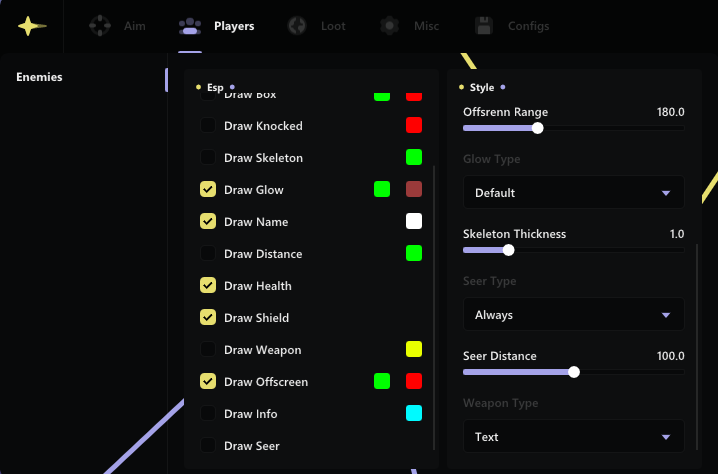
Task: Click the people icon for Players
Action: click(189, 26)
